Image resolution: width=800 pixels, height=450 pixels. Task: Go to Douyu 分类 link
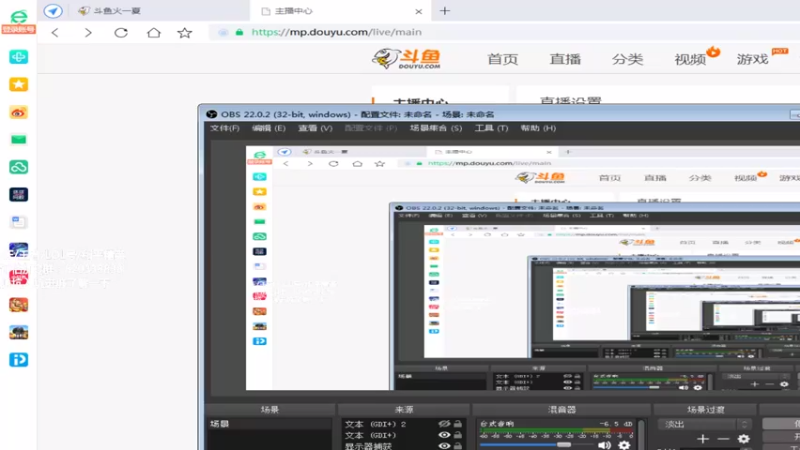pos(628,59)
